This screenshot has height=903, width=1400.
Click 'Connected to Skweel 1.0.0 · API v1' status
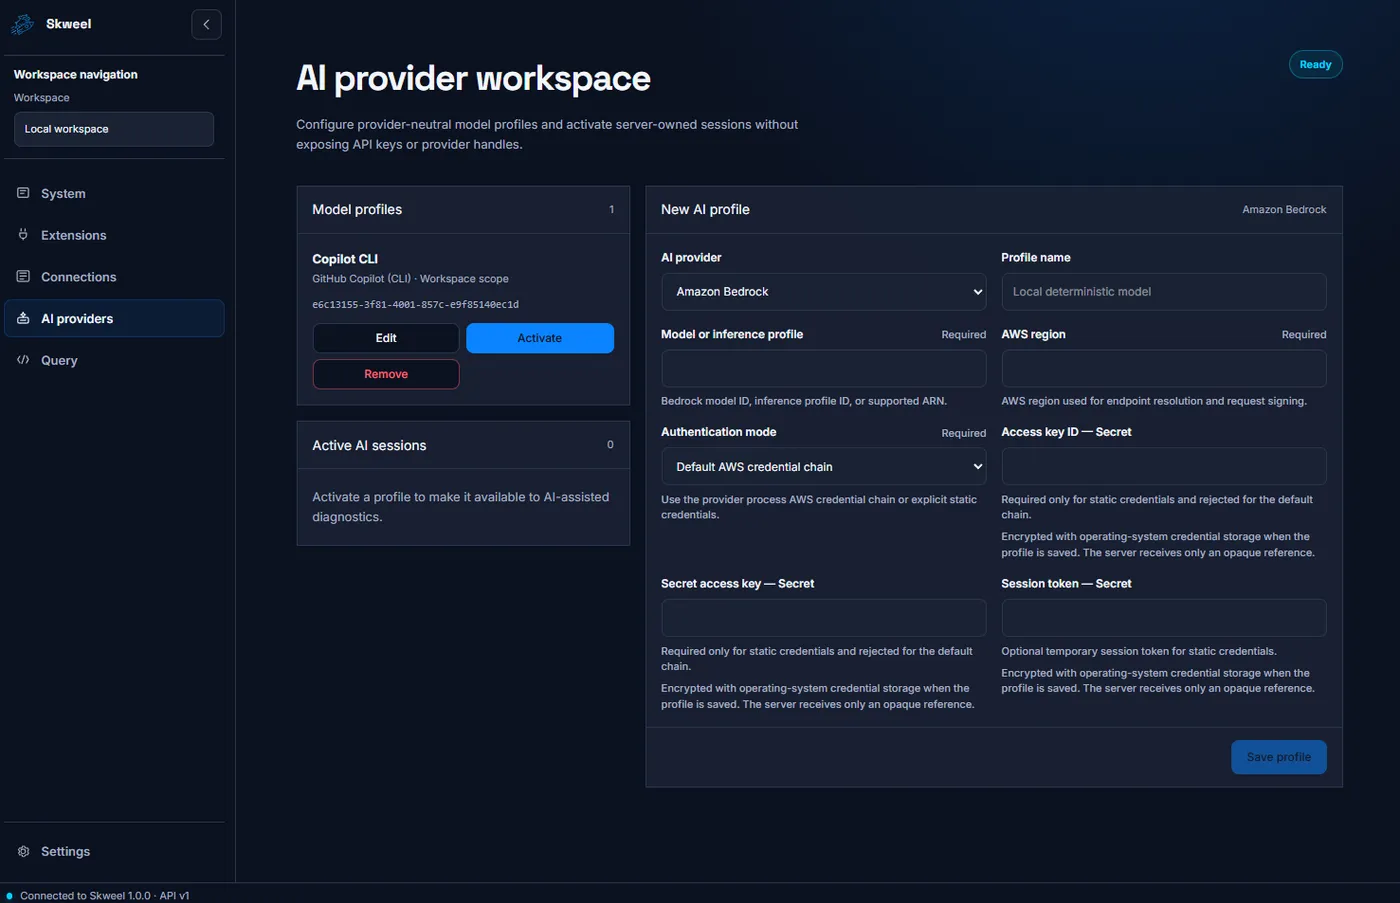[105, 895]
